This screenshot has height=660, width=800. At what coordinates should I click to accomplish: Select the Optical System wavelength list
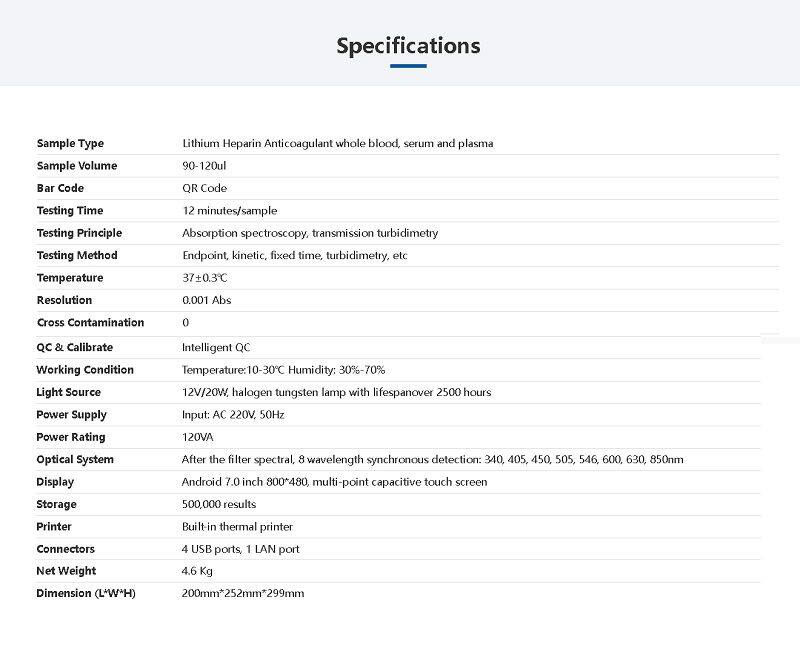tap(432, 460)
